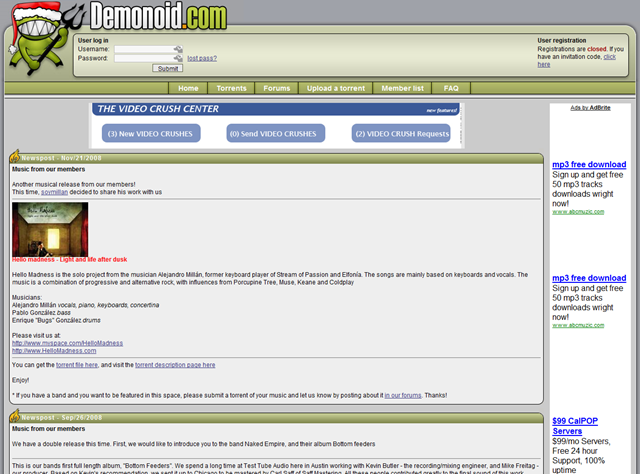Image resolution: width=640 pixels, height=474 pixels.
Task: Open the www.HelloMadness.com link
Action: (54, 351)
